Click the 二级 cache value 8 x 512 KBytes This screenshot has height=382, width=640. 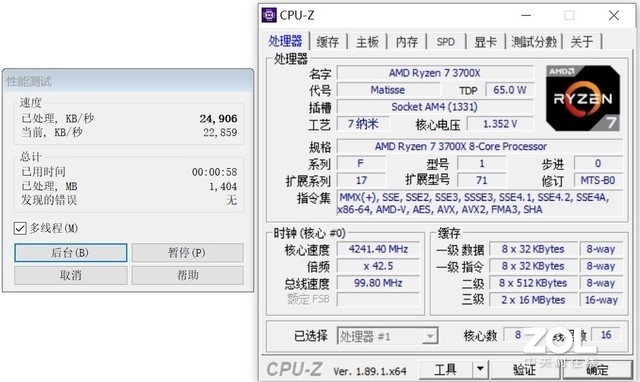(x=533, y=283)
